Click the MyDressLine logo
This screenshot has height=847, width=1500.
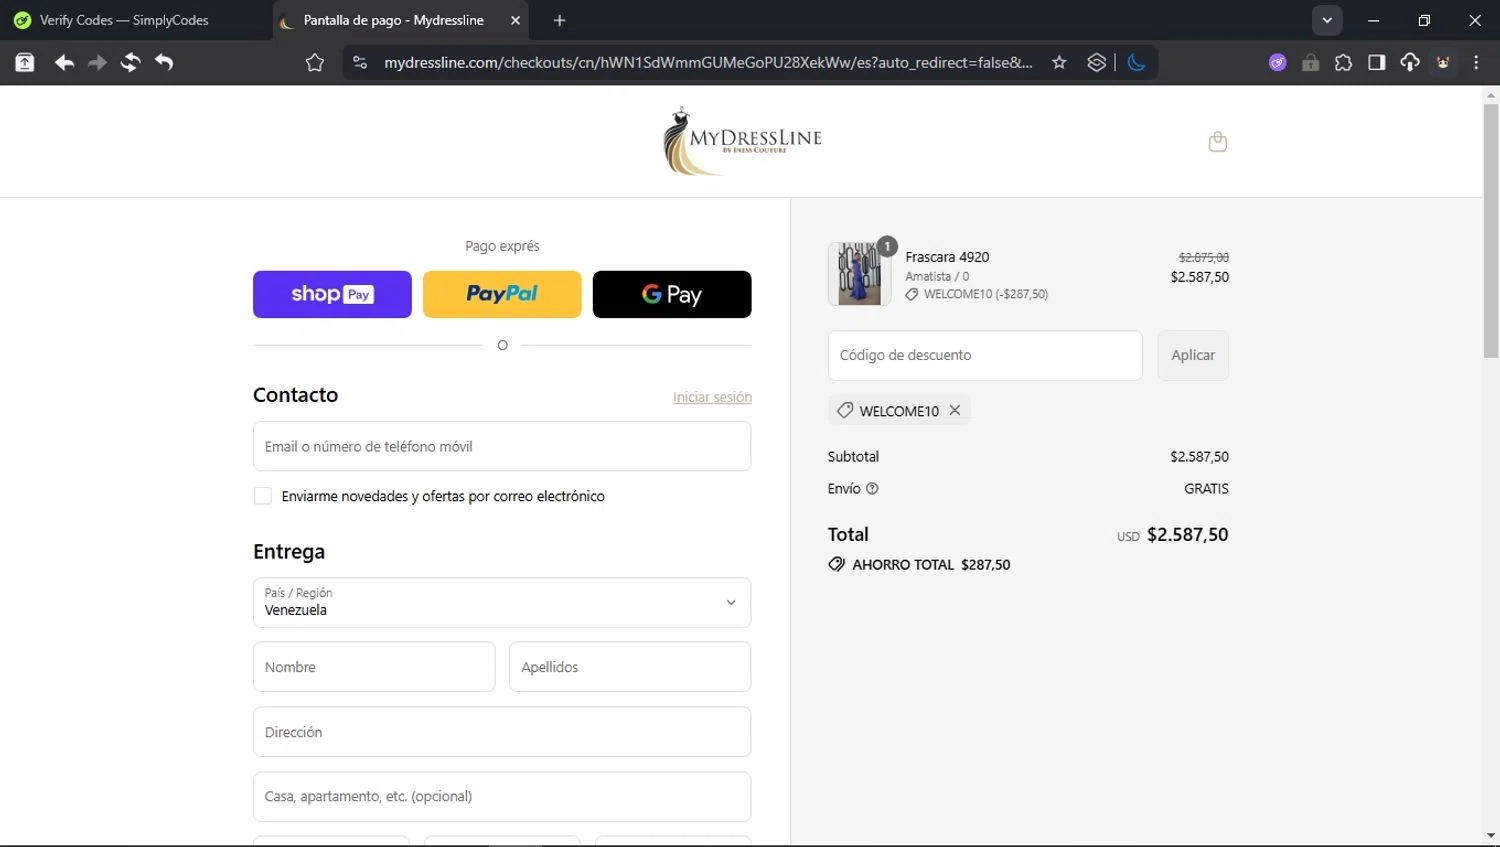742,141
